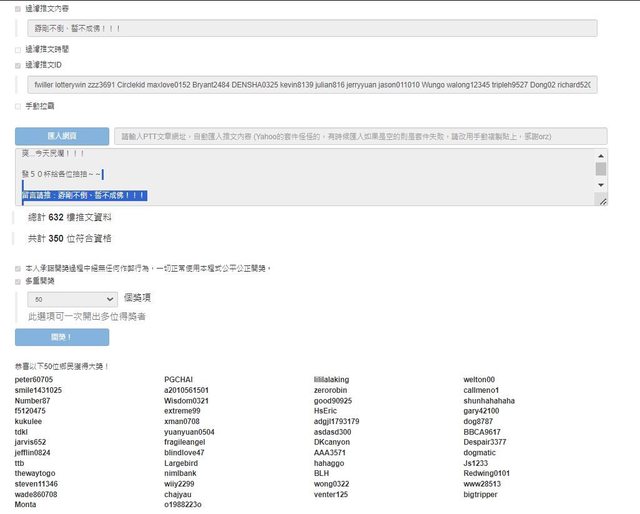This screenshot has height=514, width=640.
Task: Click the content filter field with �René不倒 text
Action: (311, 29)
